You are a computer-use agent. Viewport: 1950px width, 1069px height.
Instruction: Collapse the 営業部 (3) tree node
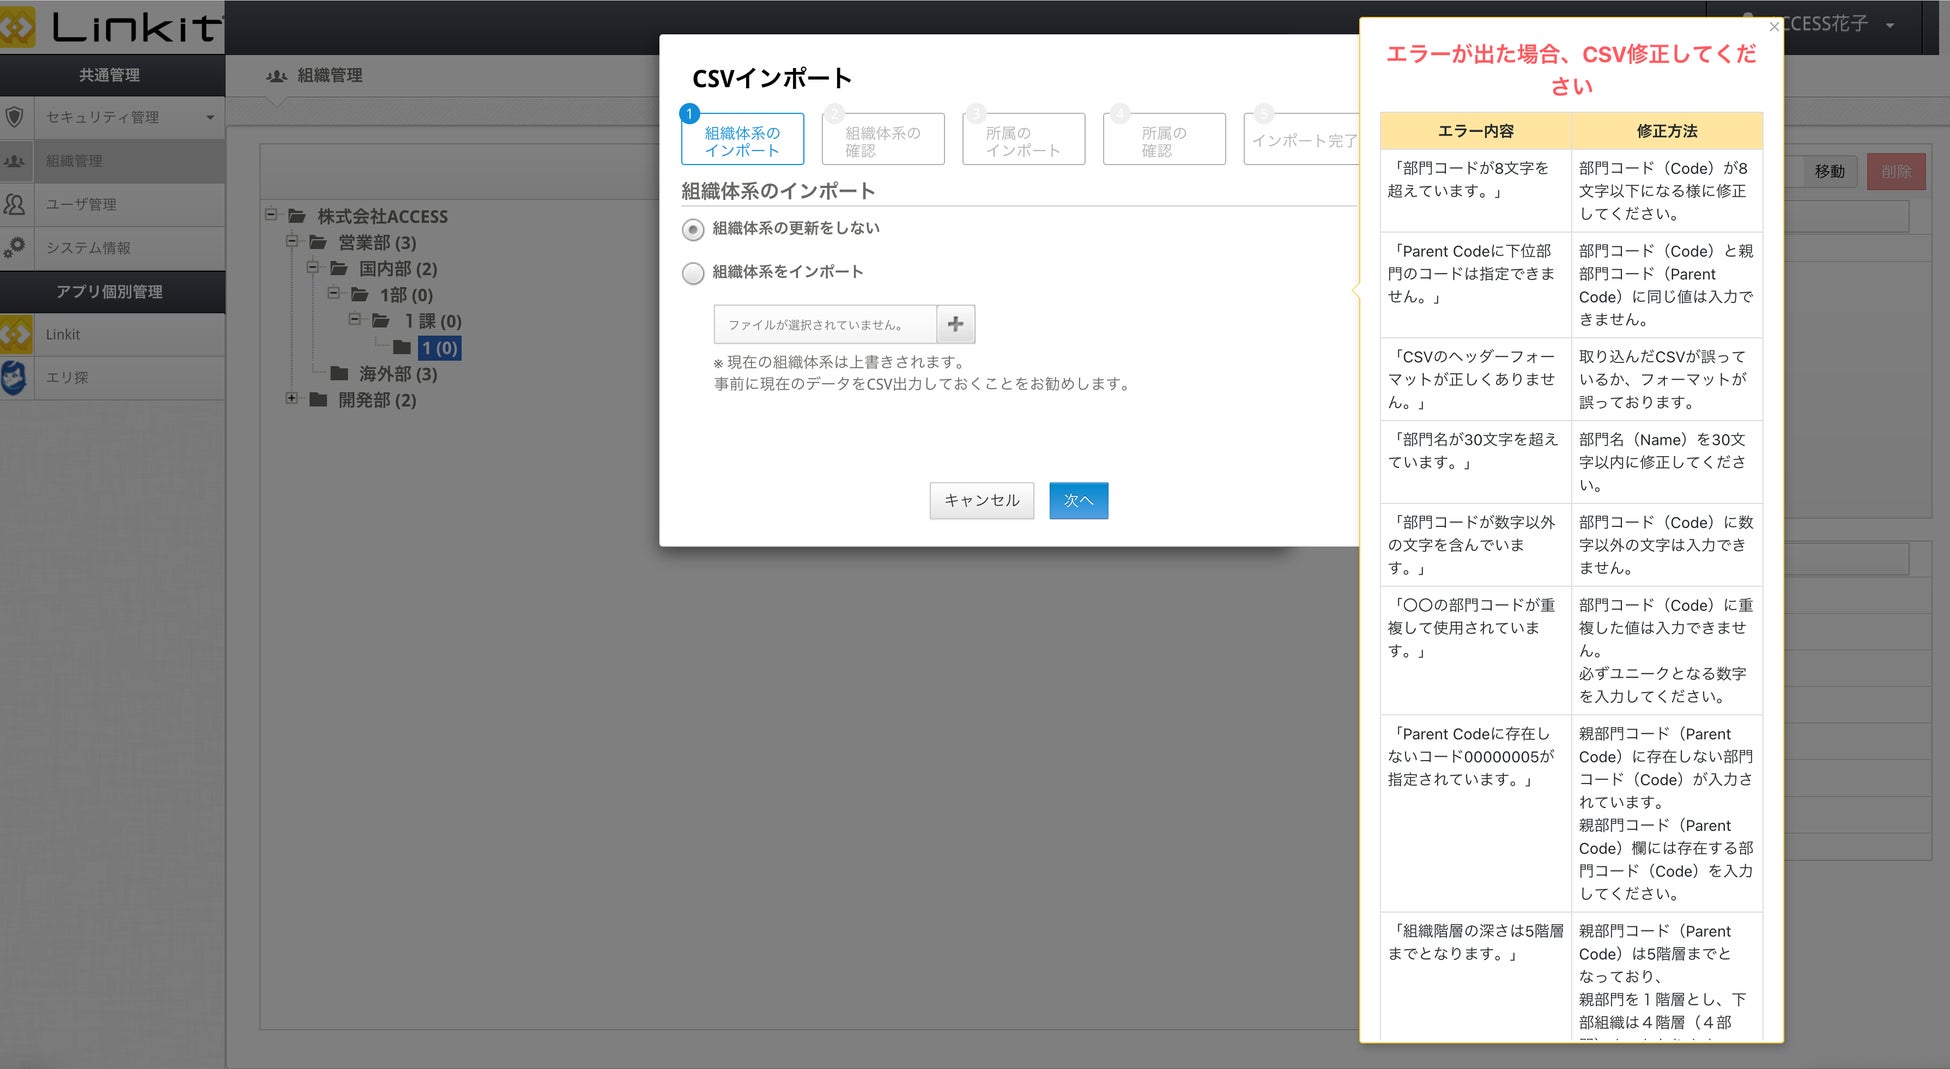pyautogui.click(x=291, y=241)
